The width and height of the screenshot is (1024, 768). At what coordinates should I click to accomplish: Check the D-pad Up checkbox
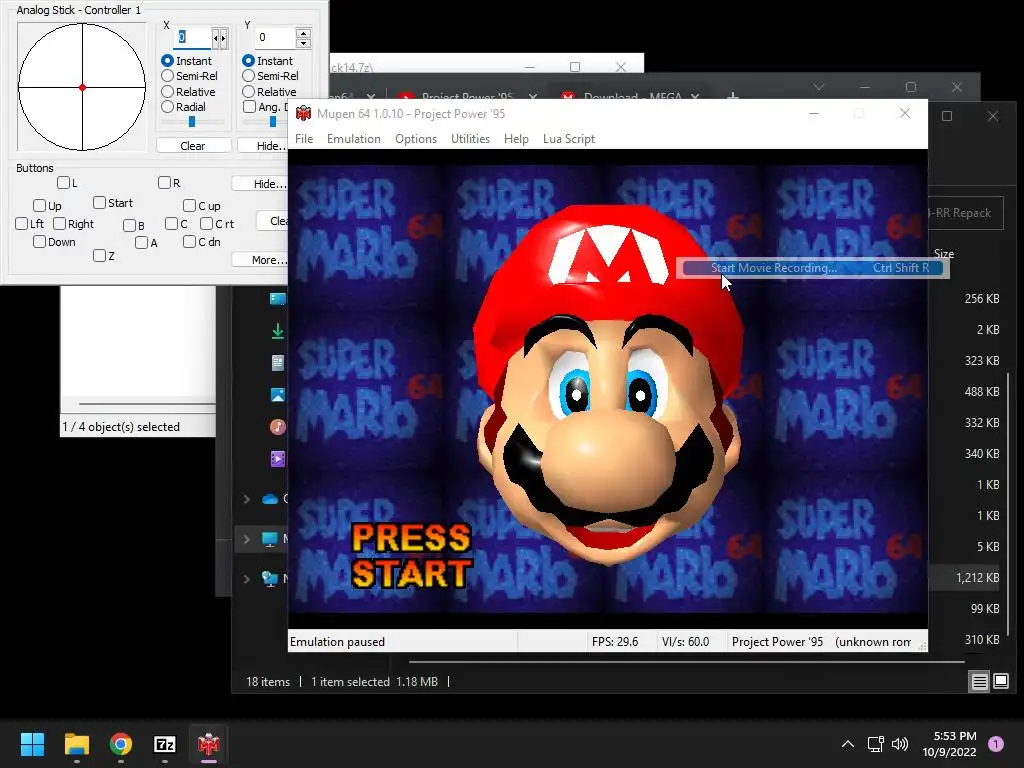pos(39,206)
